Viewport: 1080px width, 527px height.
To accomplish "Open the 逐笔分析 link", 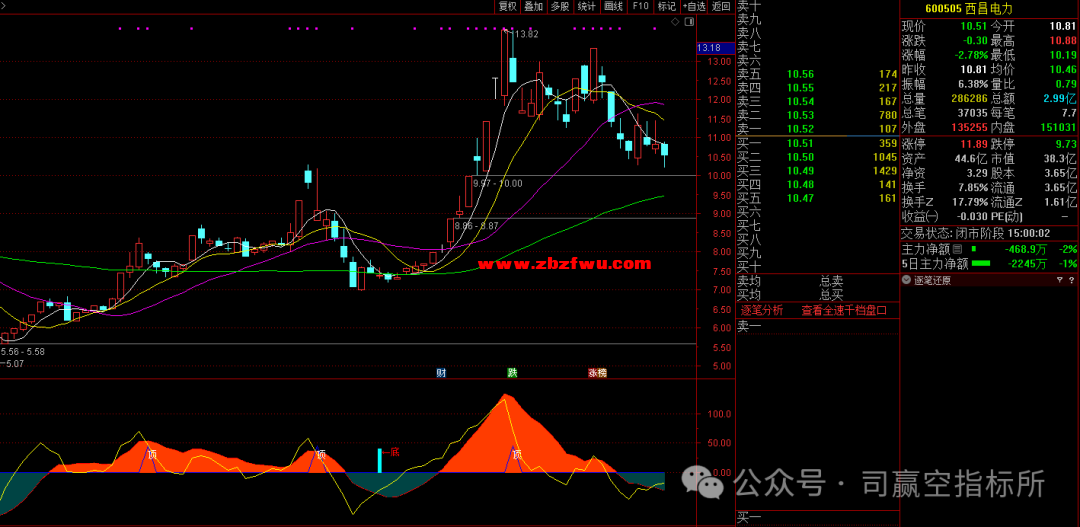I will tap(762, 310).
